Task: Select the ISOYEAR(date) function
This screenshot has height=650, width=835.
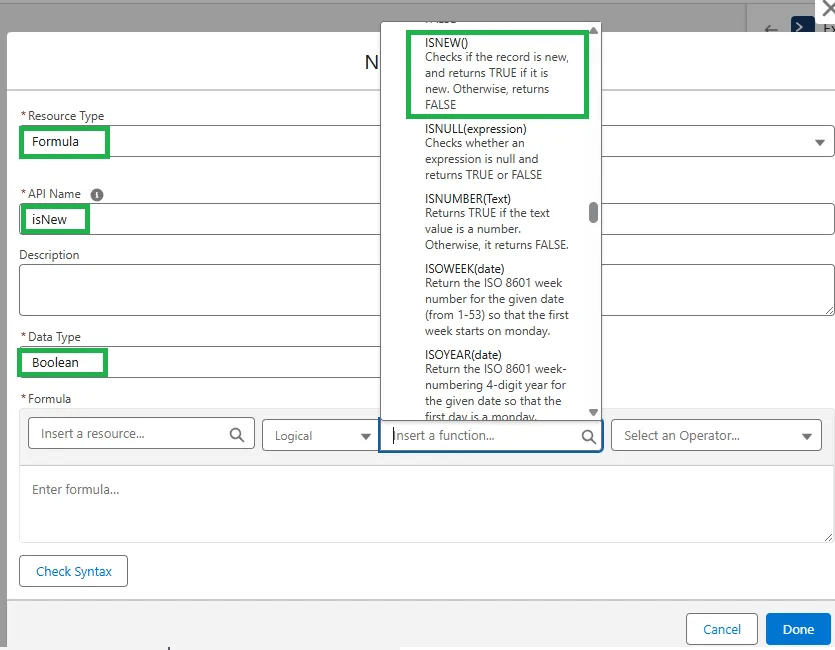Action: pyautogui.click(x=495, y=383)
